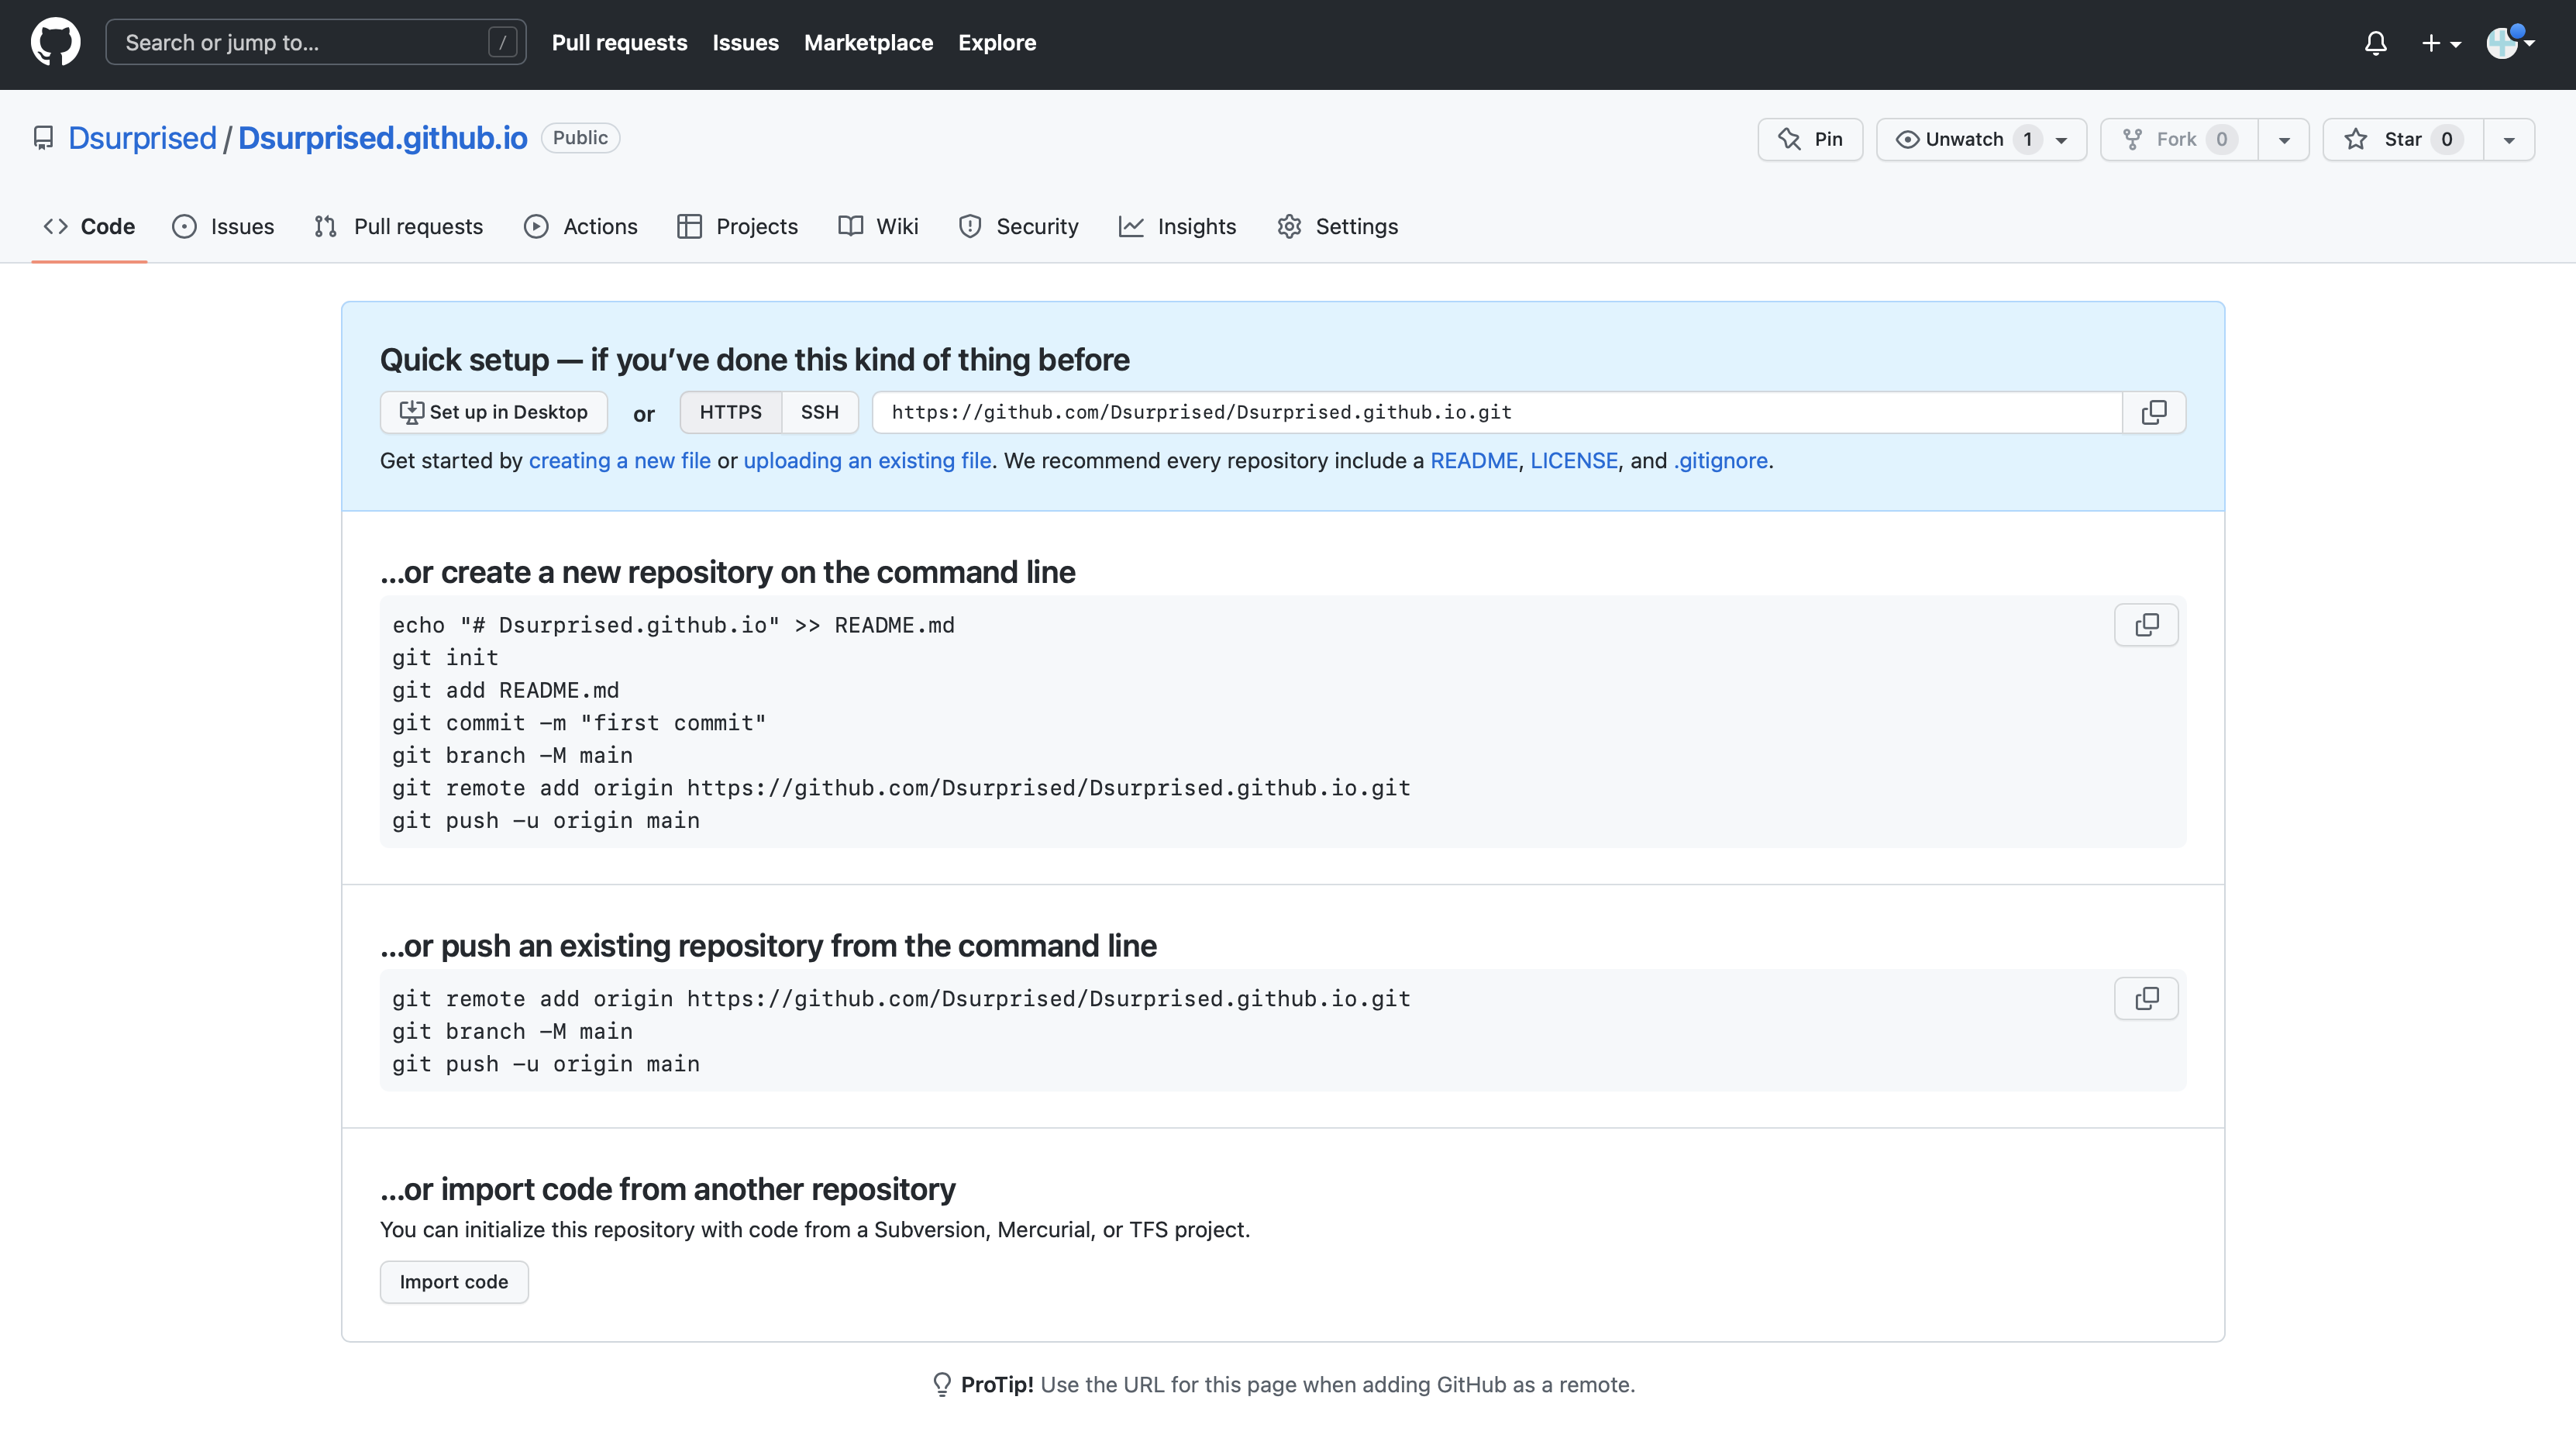This screenshot has height=1445, width=2576.
Task: Click the Import code button
Action: point(453,1281)
